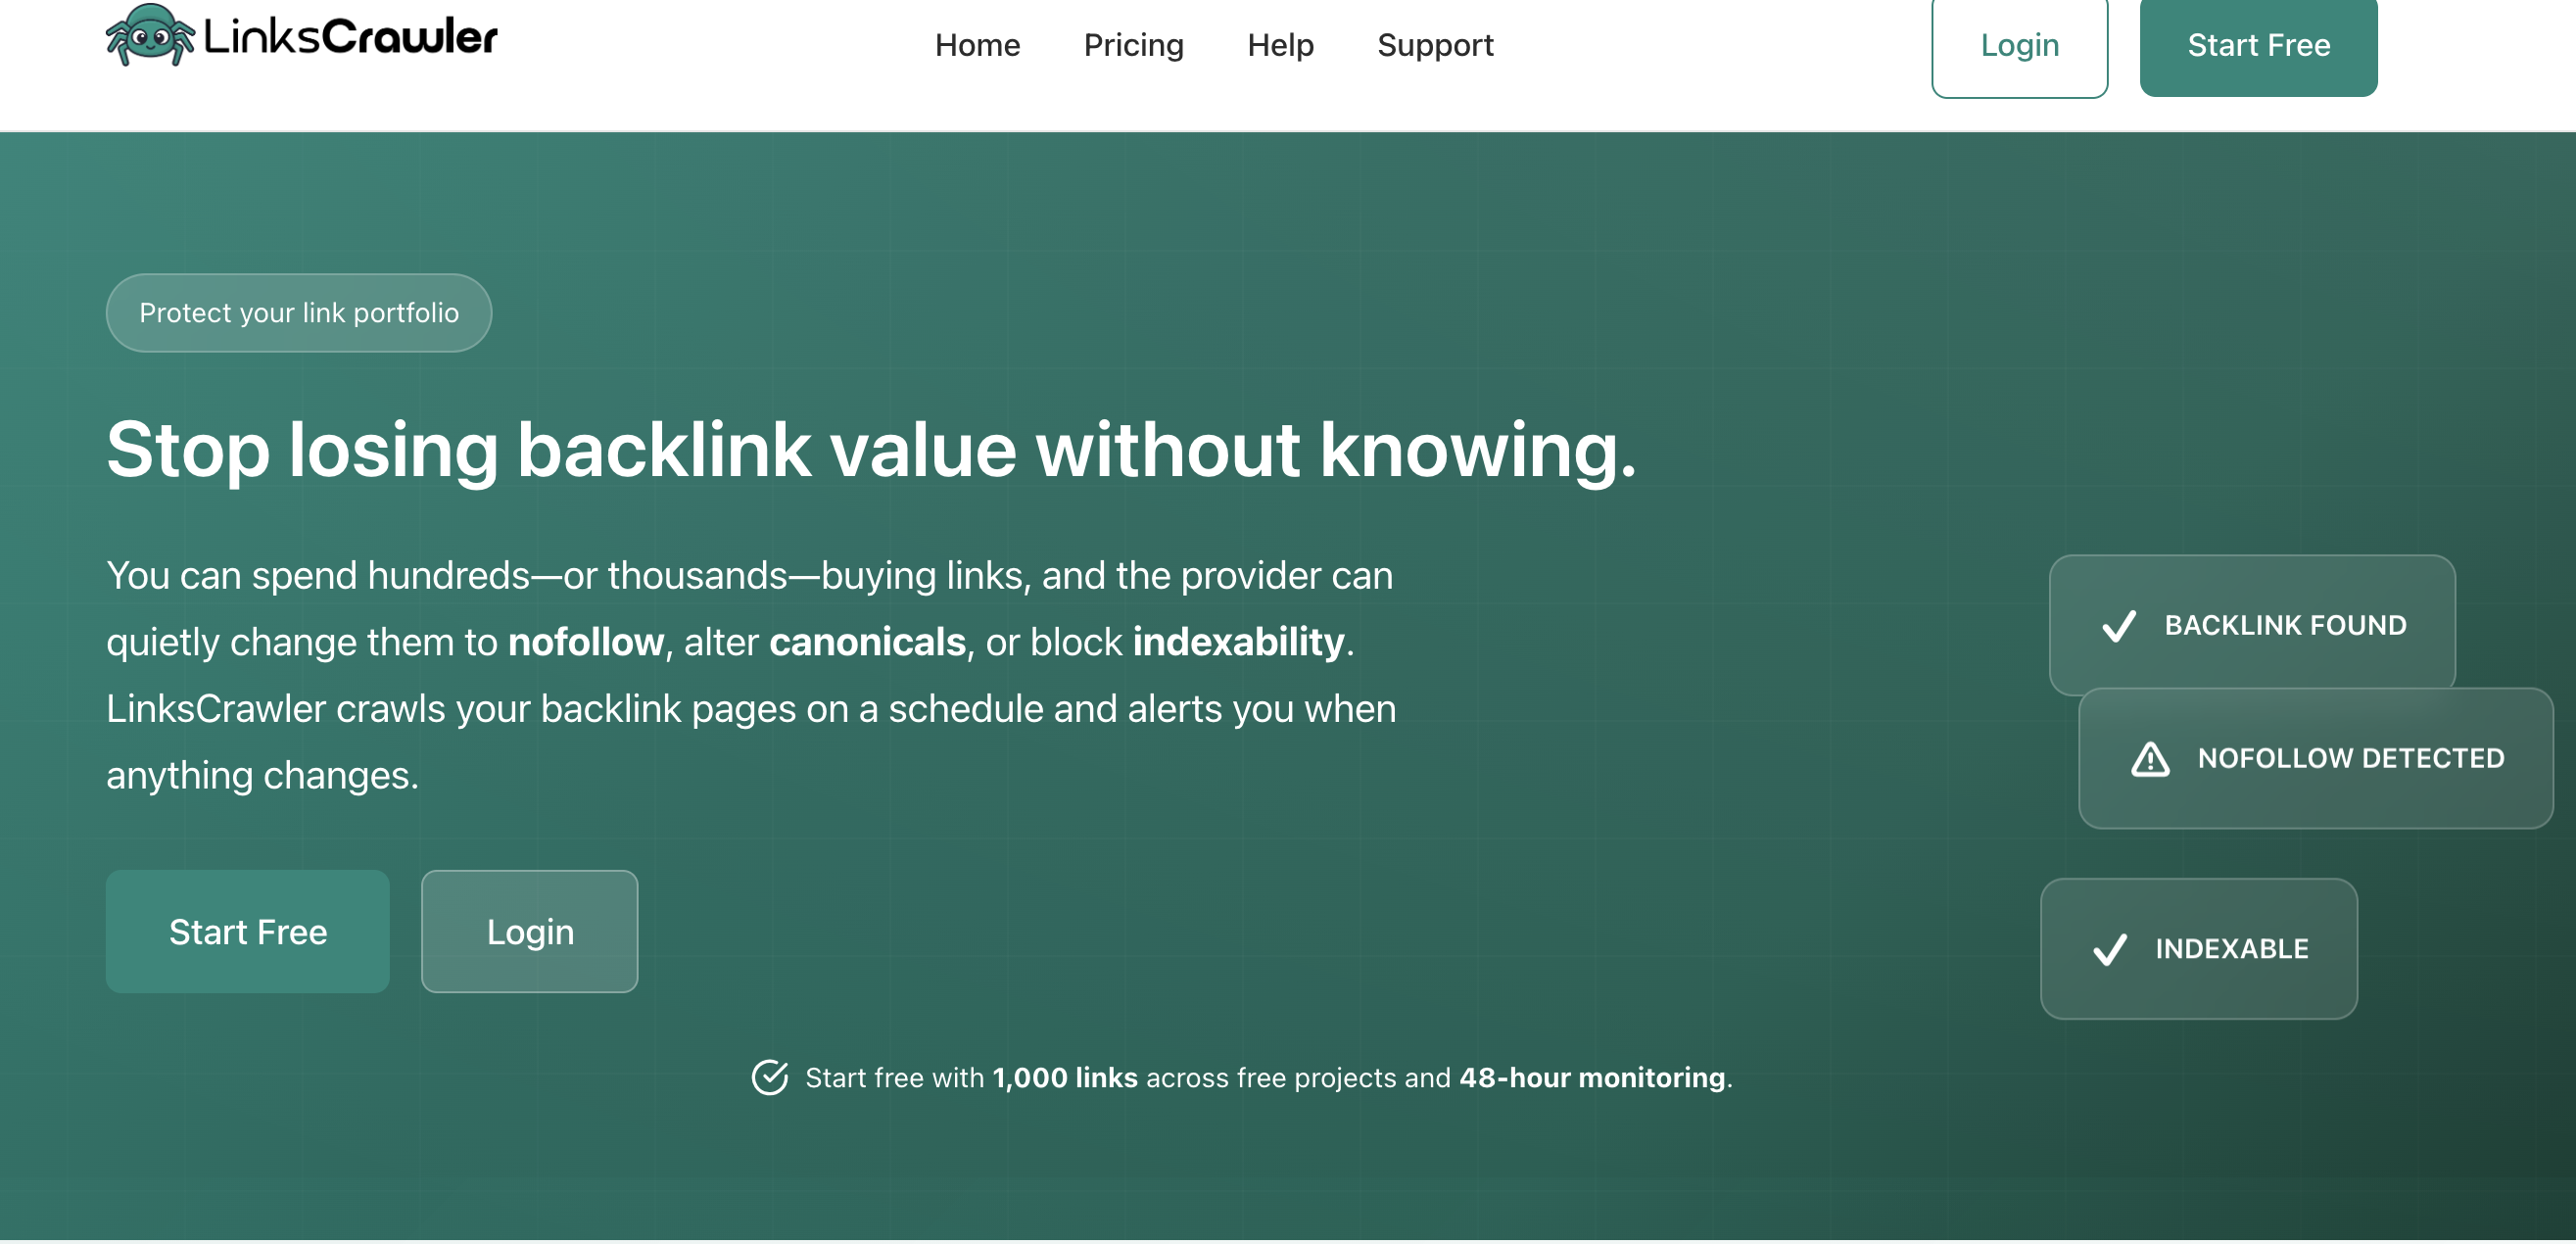Image resolution: width=2576 pixels, height=1244 pixels.
Task: Select the Backlink Found status card
Action: (x=2252, y=624)
